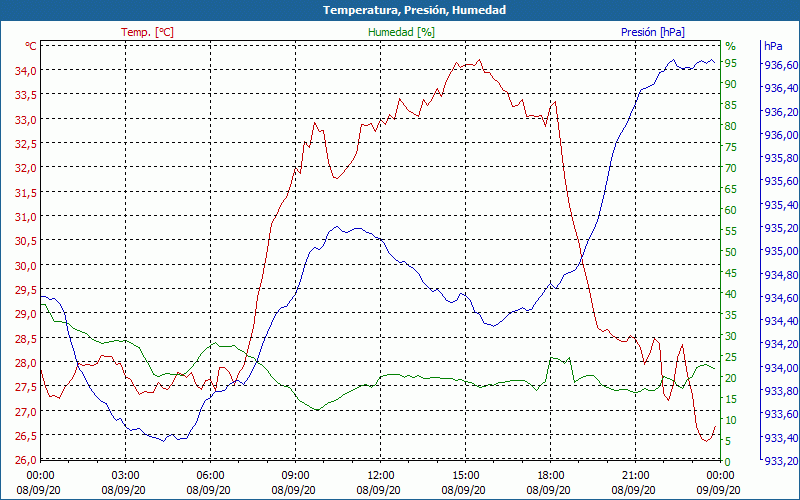This screenshot has width=800, height=500.
Task: Select the 95 tick on humidity axis
Action: (x=731, y=63)
